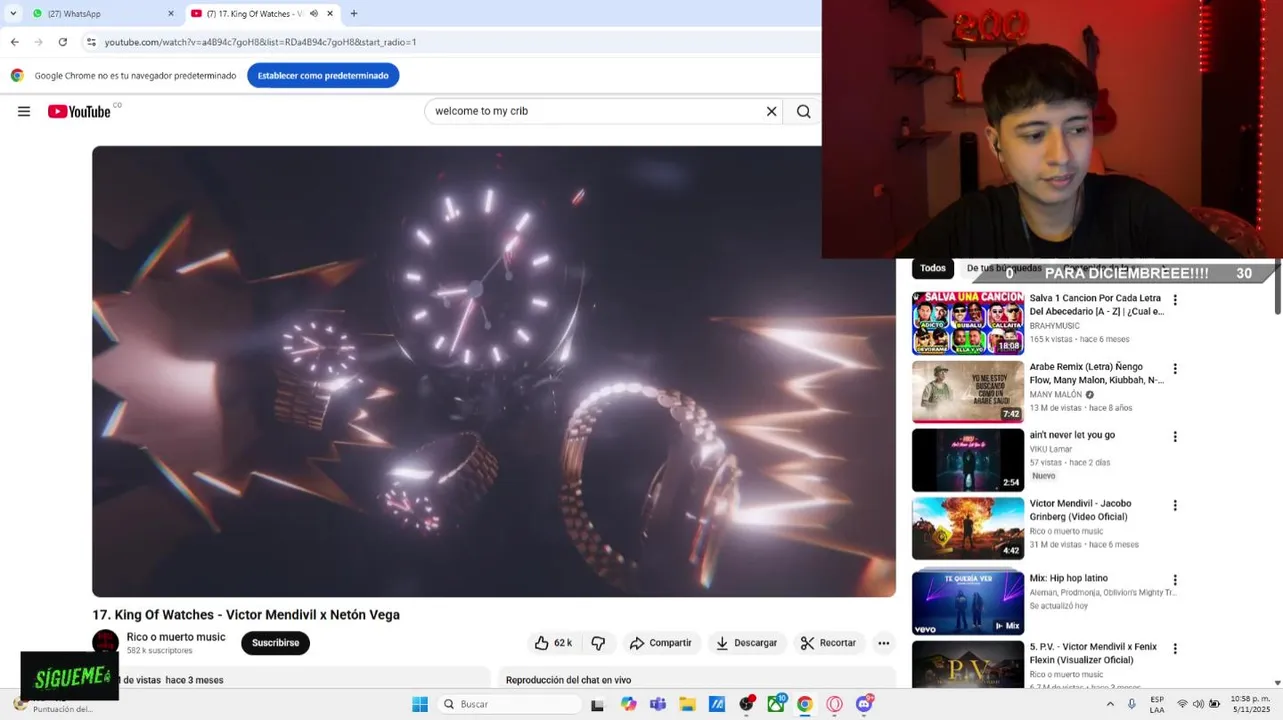Select the Todos filter chip
The image size is (1283, 720).
933,268
